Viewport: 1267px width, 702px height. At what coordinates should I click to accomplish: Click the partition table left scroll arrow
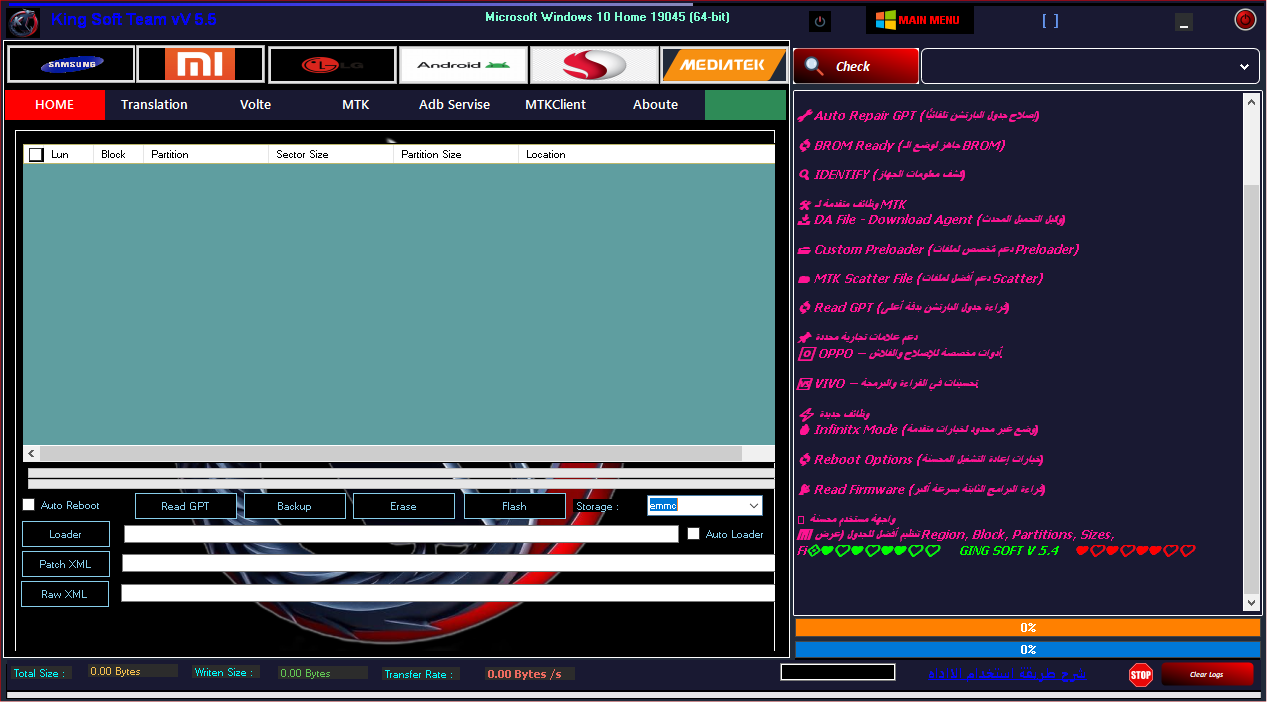[31, 453]
